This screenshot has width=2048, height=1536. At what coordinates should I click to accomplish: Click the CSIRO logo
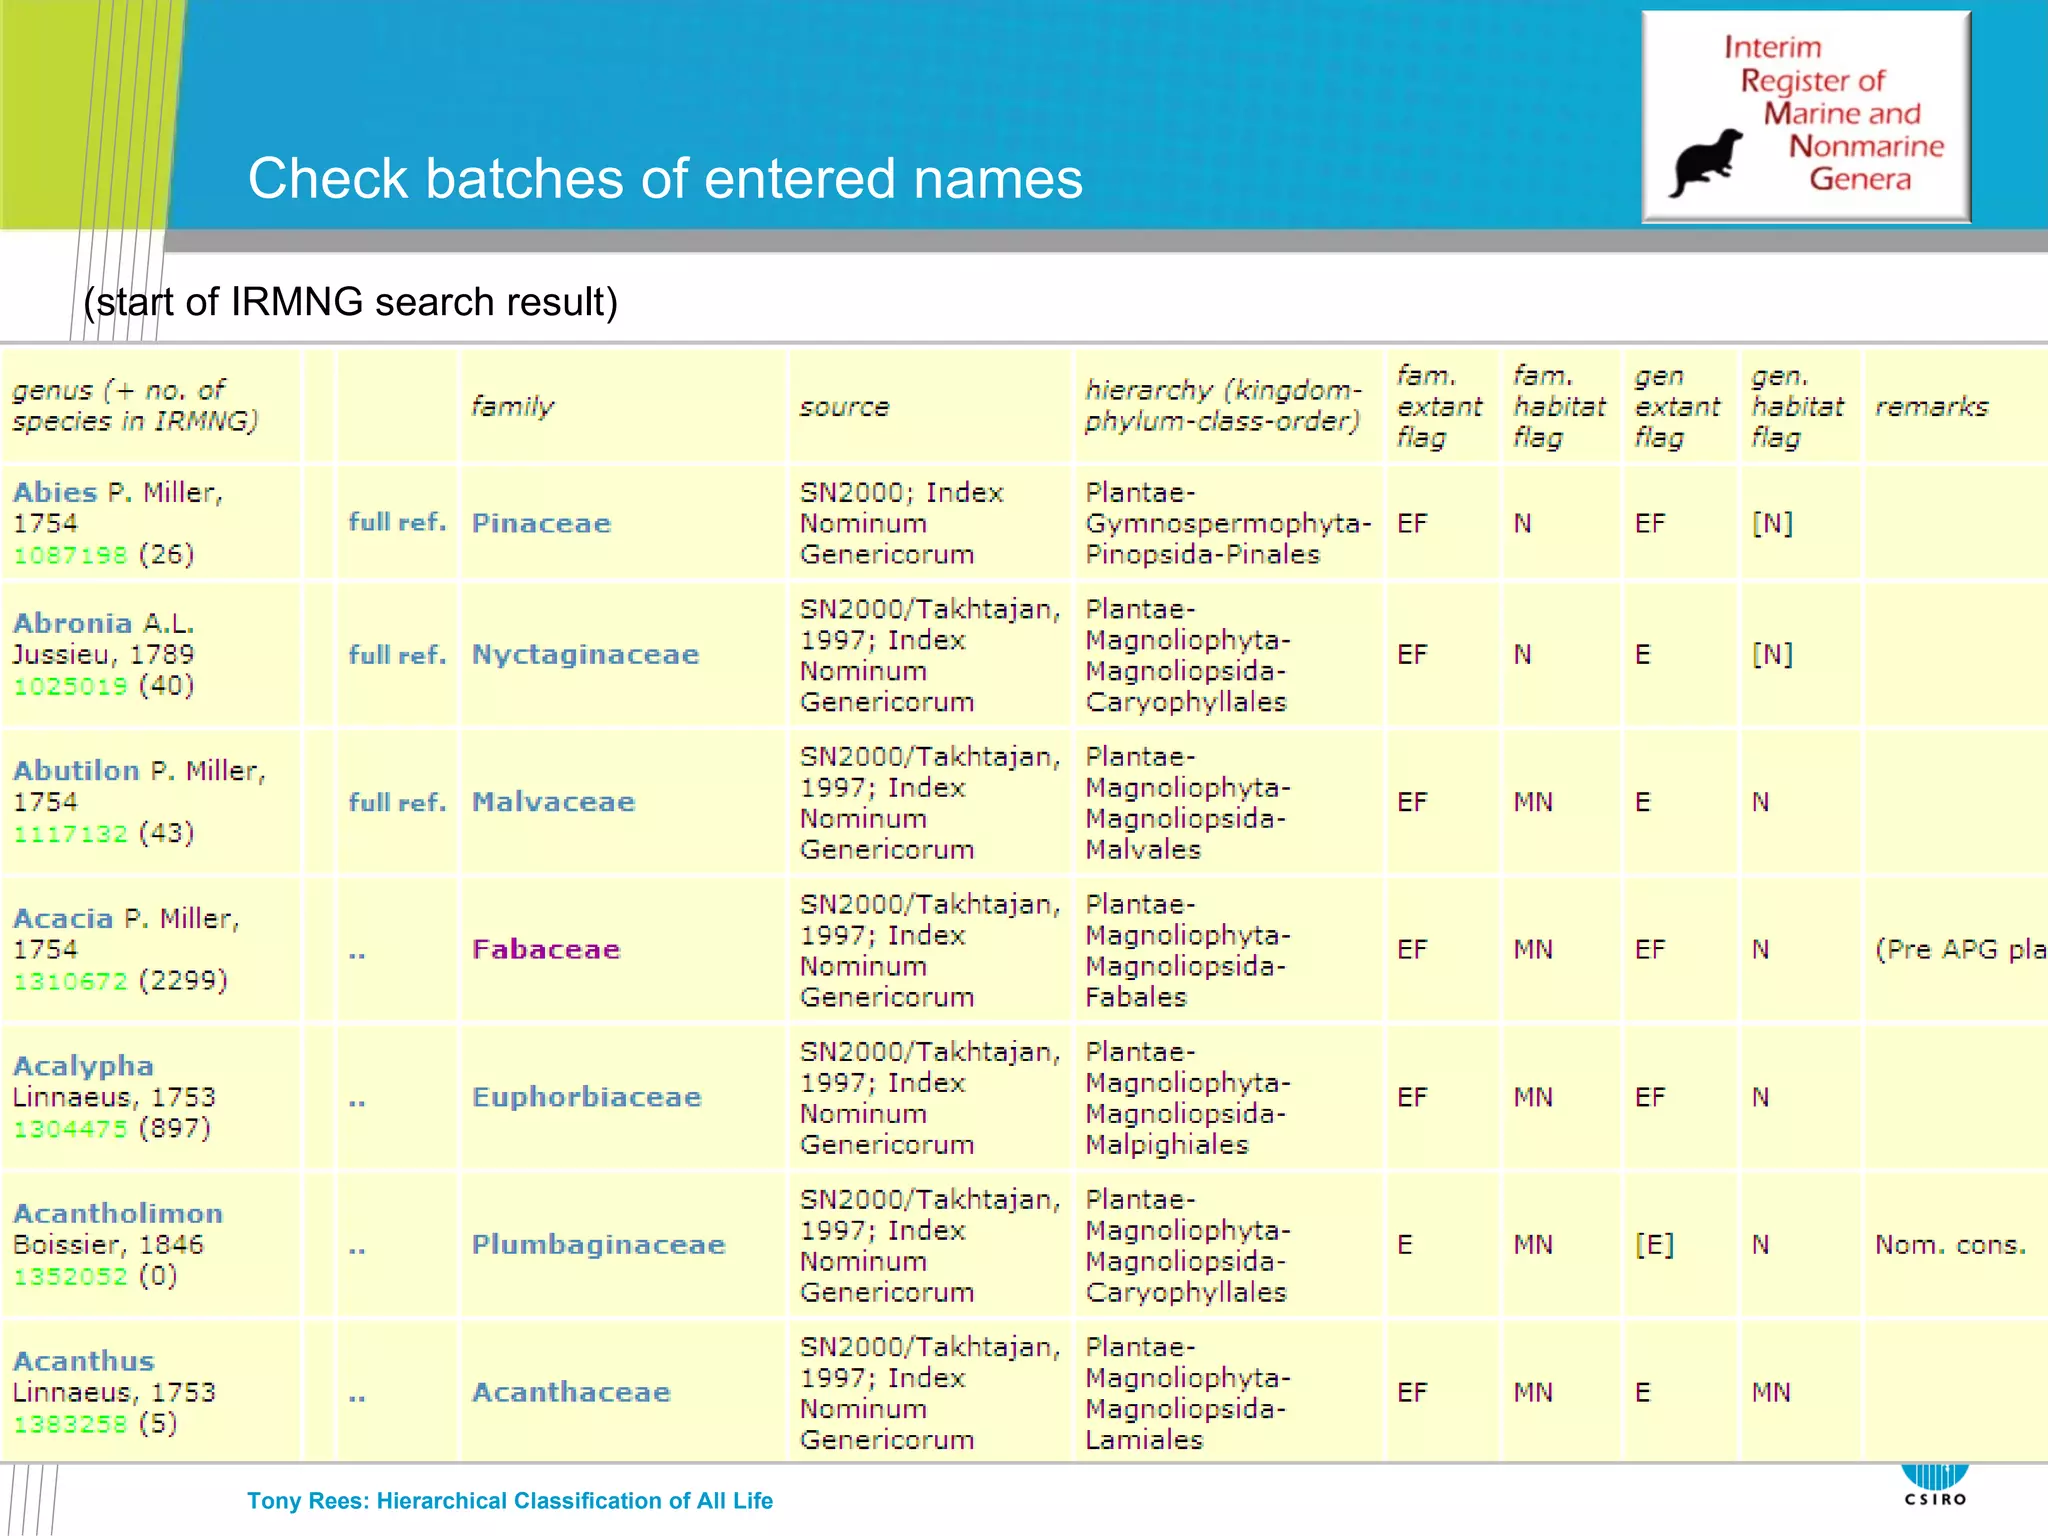1935,1485
